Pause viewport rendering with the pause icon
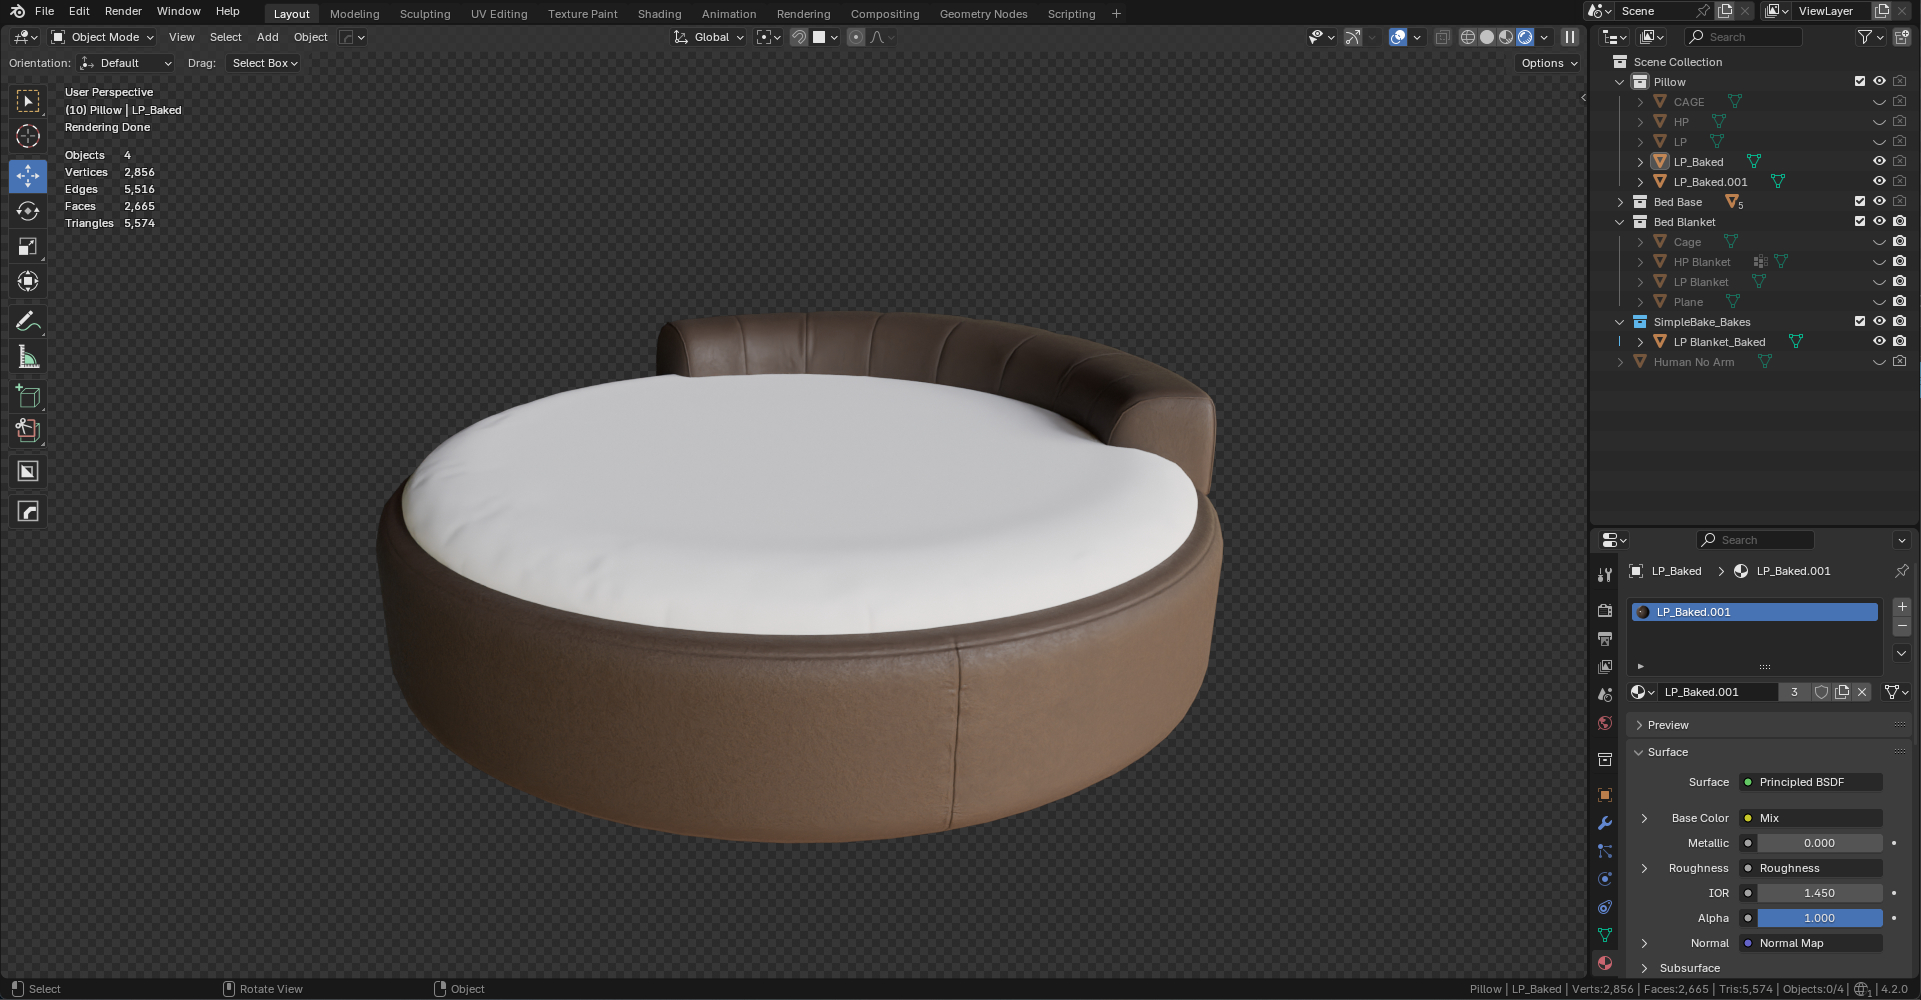The height and width of the screenshot is (1000, 1921). click(1570, 37)
